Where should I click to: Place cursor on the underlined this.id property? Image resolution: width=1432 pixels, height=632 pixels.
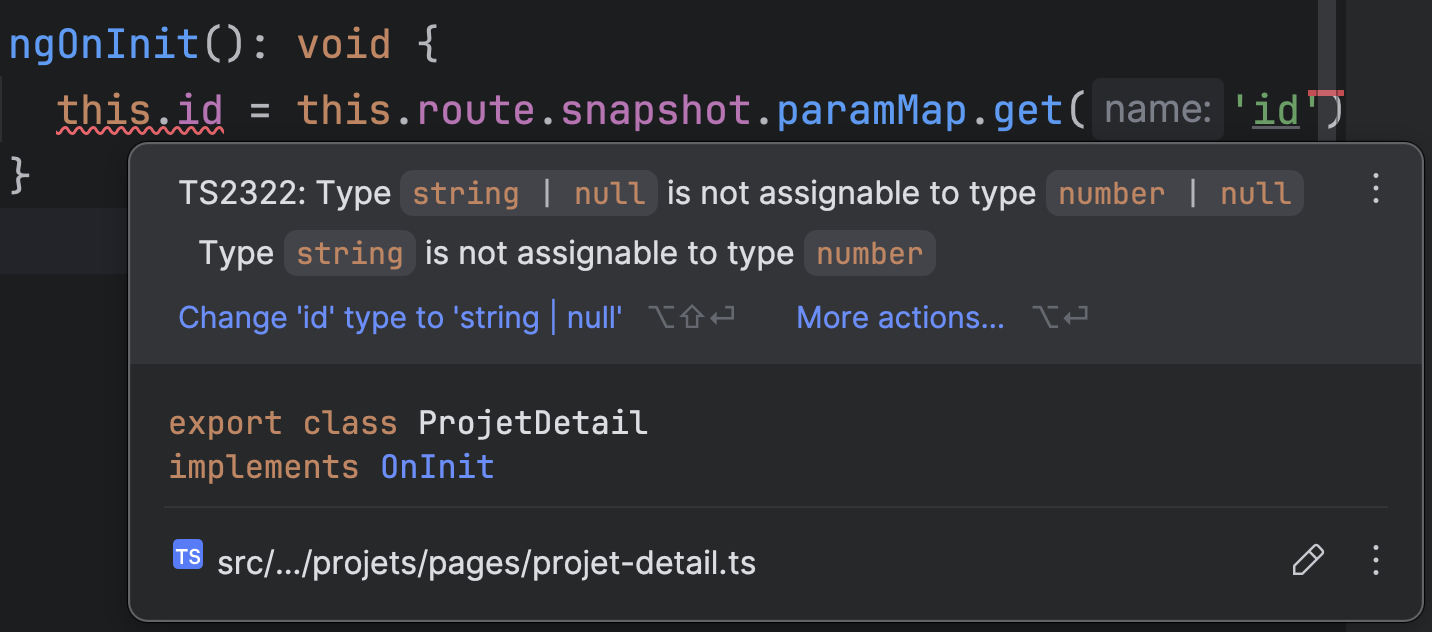coord(199,110)
